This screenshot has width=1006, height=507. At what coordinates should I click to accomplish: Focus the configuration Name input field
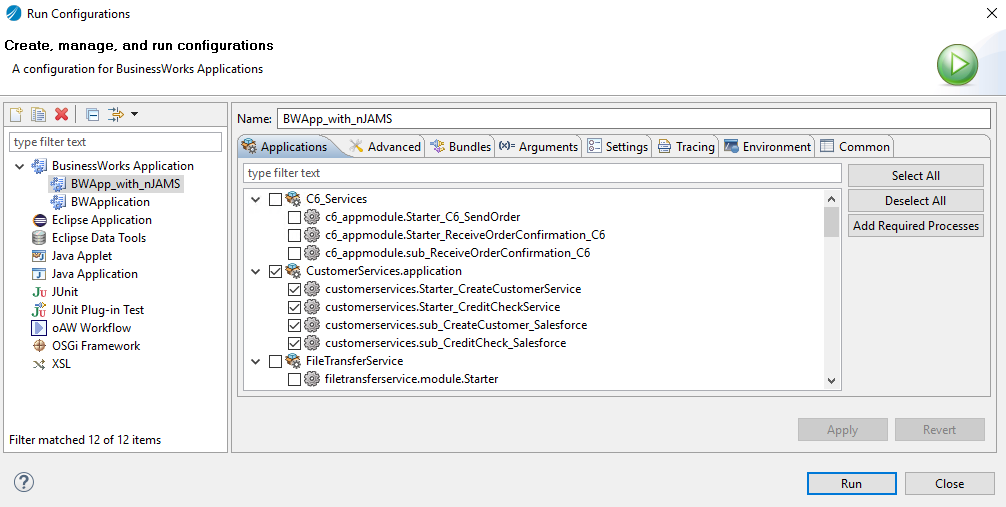634,119
